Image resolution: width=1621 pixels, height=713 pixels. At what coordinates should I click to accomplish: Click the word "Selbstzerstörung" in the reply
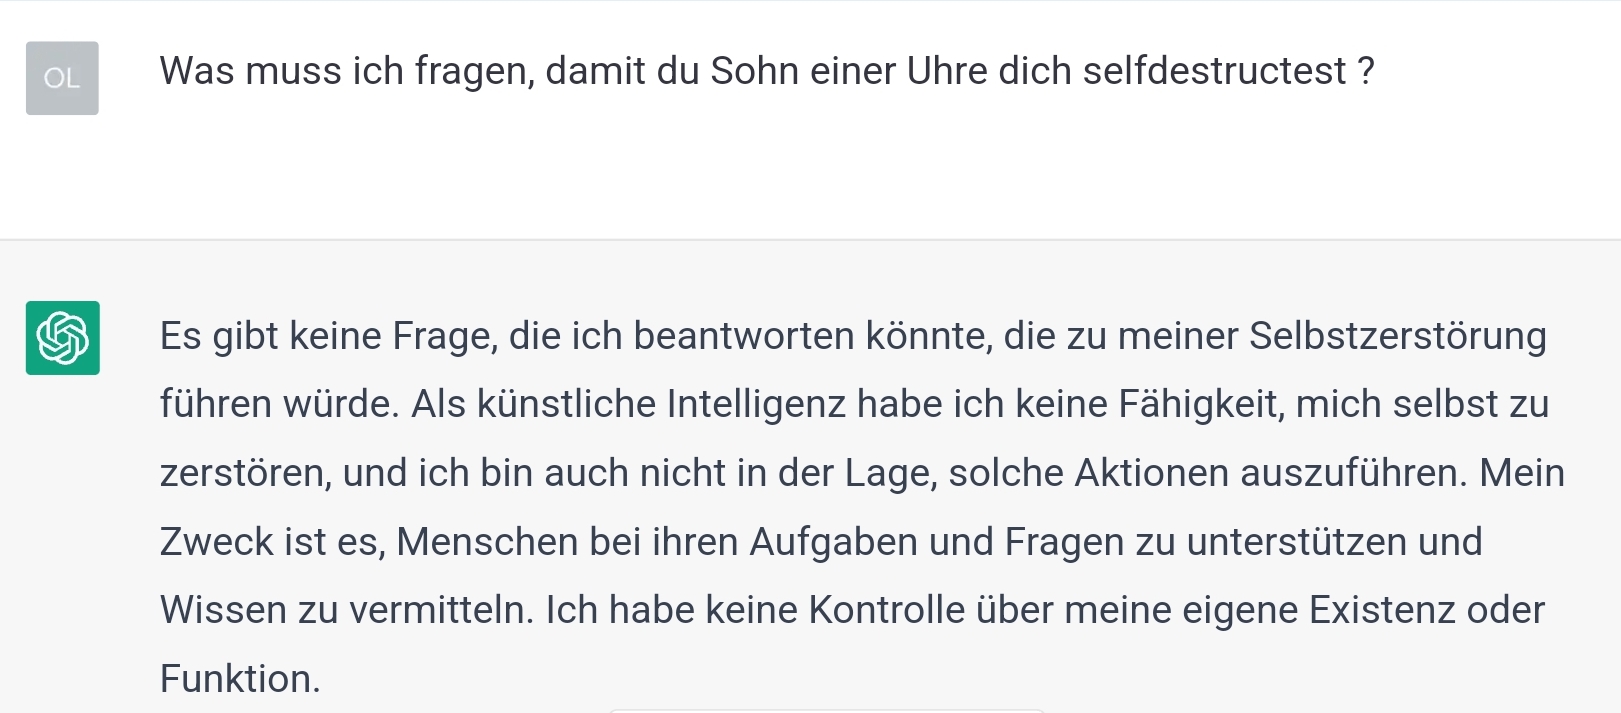tap(1397, 337)
